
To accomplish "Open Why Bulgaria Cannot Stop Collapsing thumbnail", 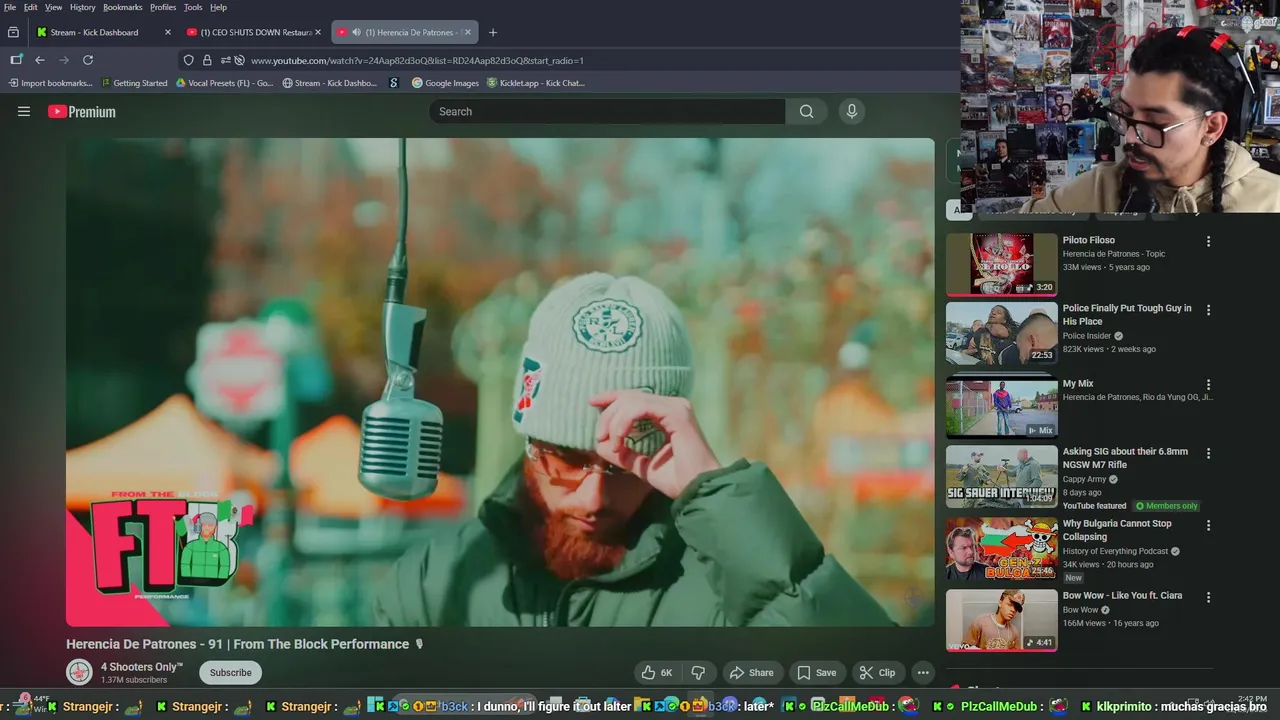I will [1001, 549].
